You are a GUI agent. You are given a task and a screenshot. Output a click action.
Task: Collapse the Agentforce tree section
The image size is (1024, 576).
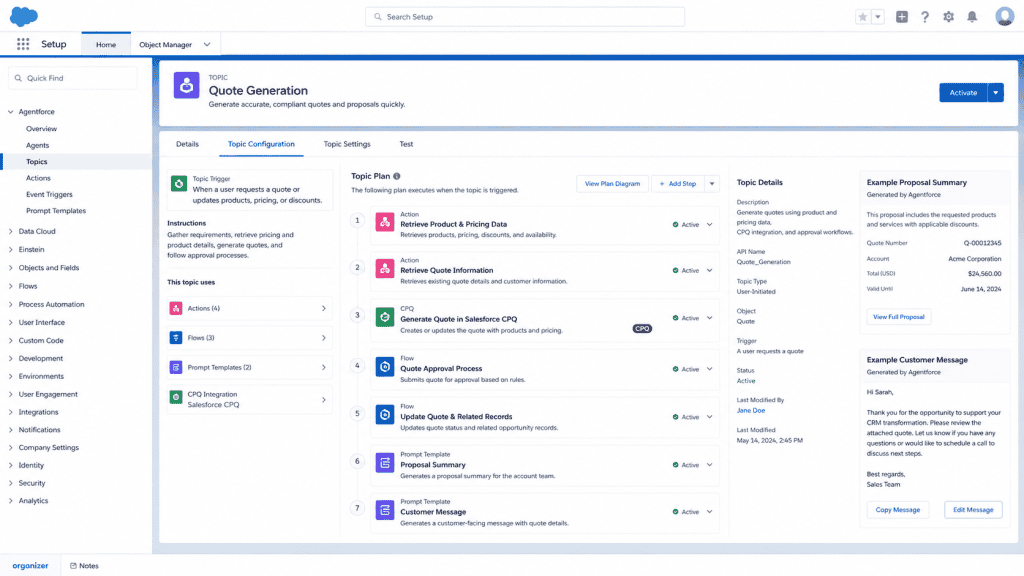10,112
